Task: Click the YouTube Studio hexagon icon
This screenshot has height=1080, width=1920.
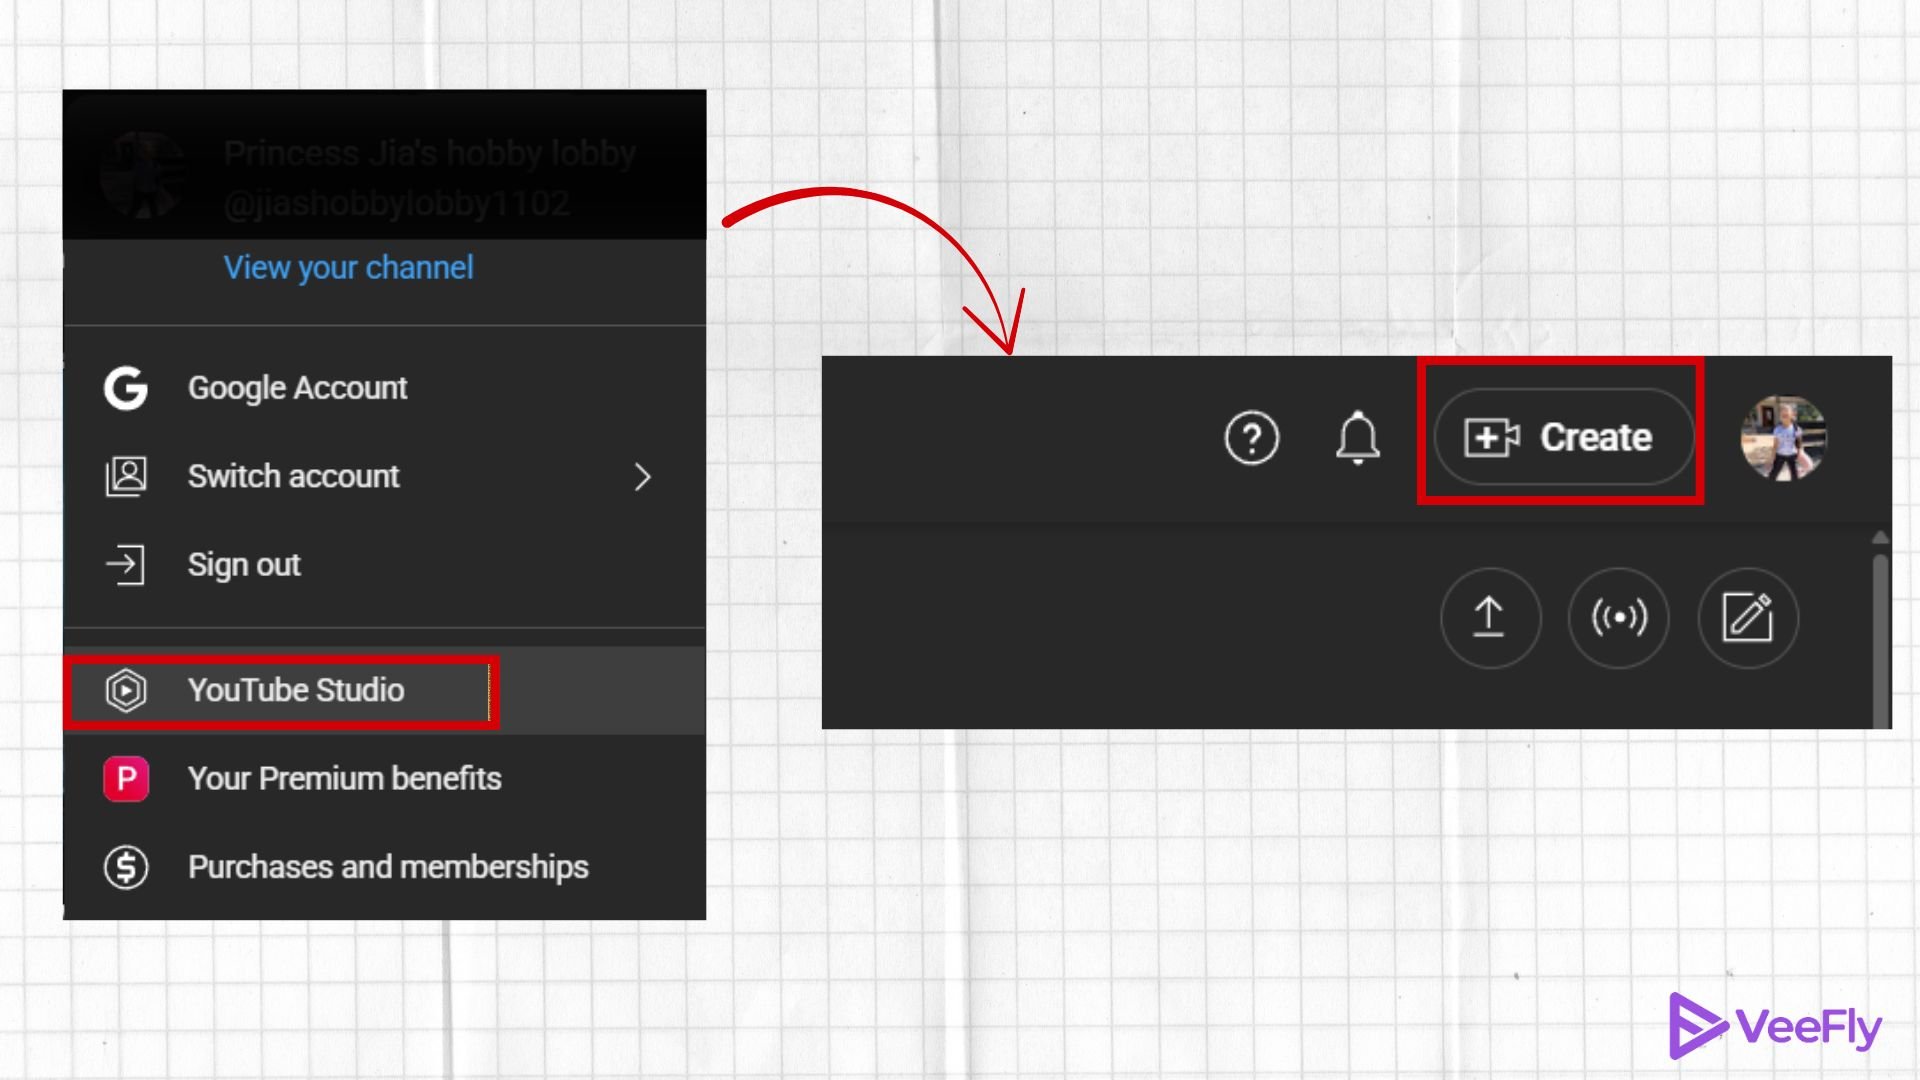Action: pyautogui.click(x=126, y=691)
